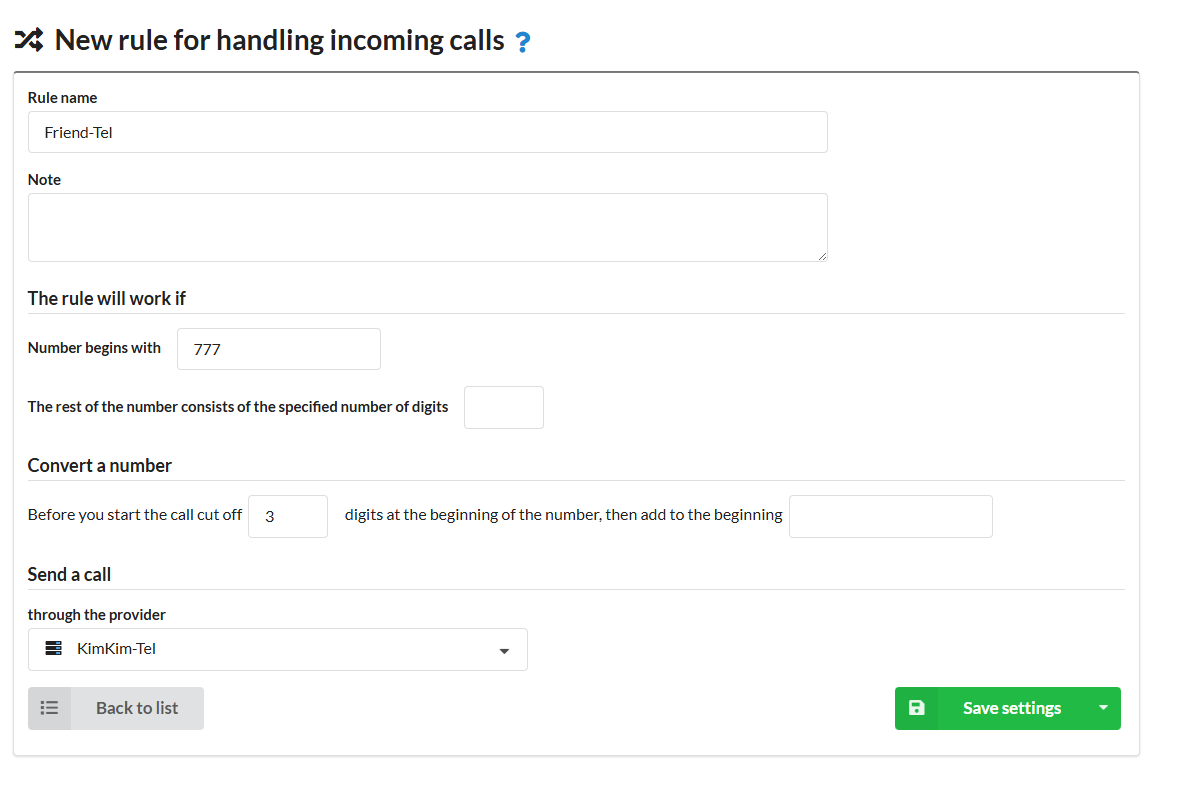Go back with Back to list button
This screenshot has width=1195, height=801.
click(116, 708)
